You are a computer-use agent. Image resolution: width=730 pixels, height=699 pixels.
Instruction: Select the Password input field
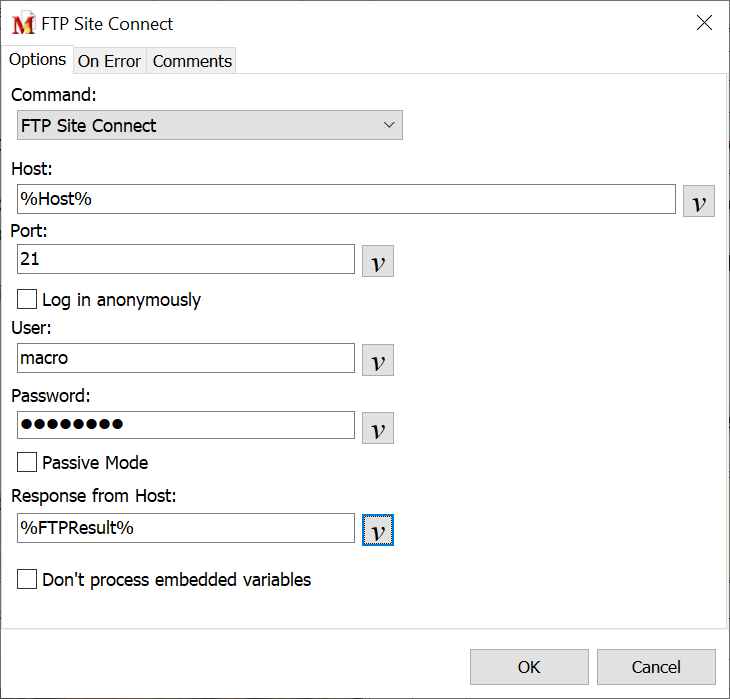pos(186,425)
